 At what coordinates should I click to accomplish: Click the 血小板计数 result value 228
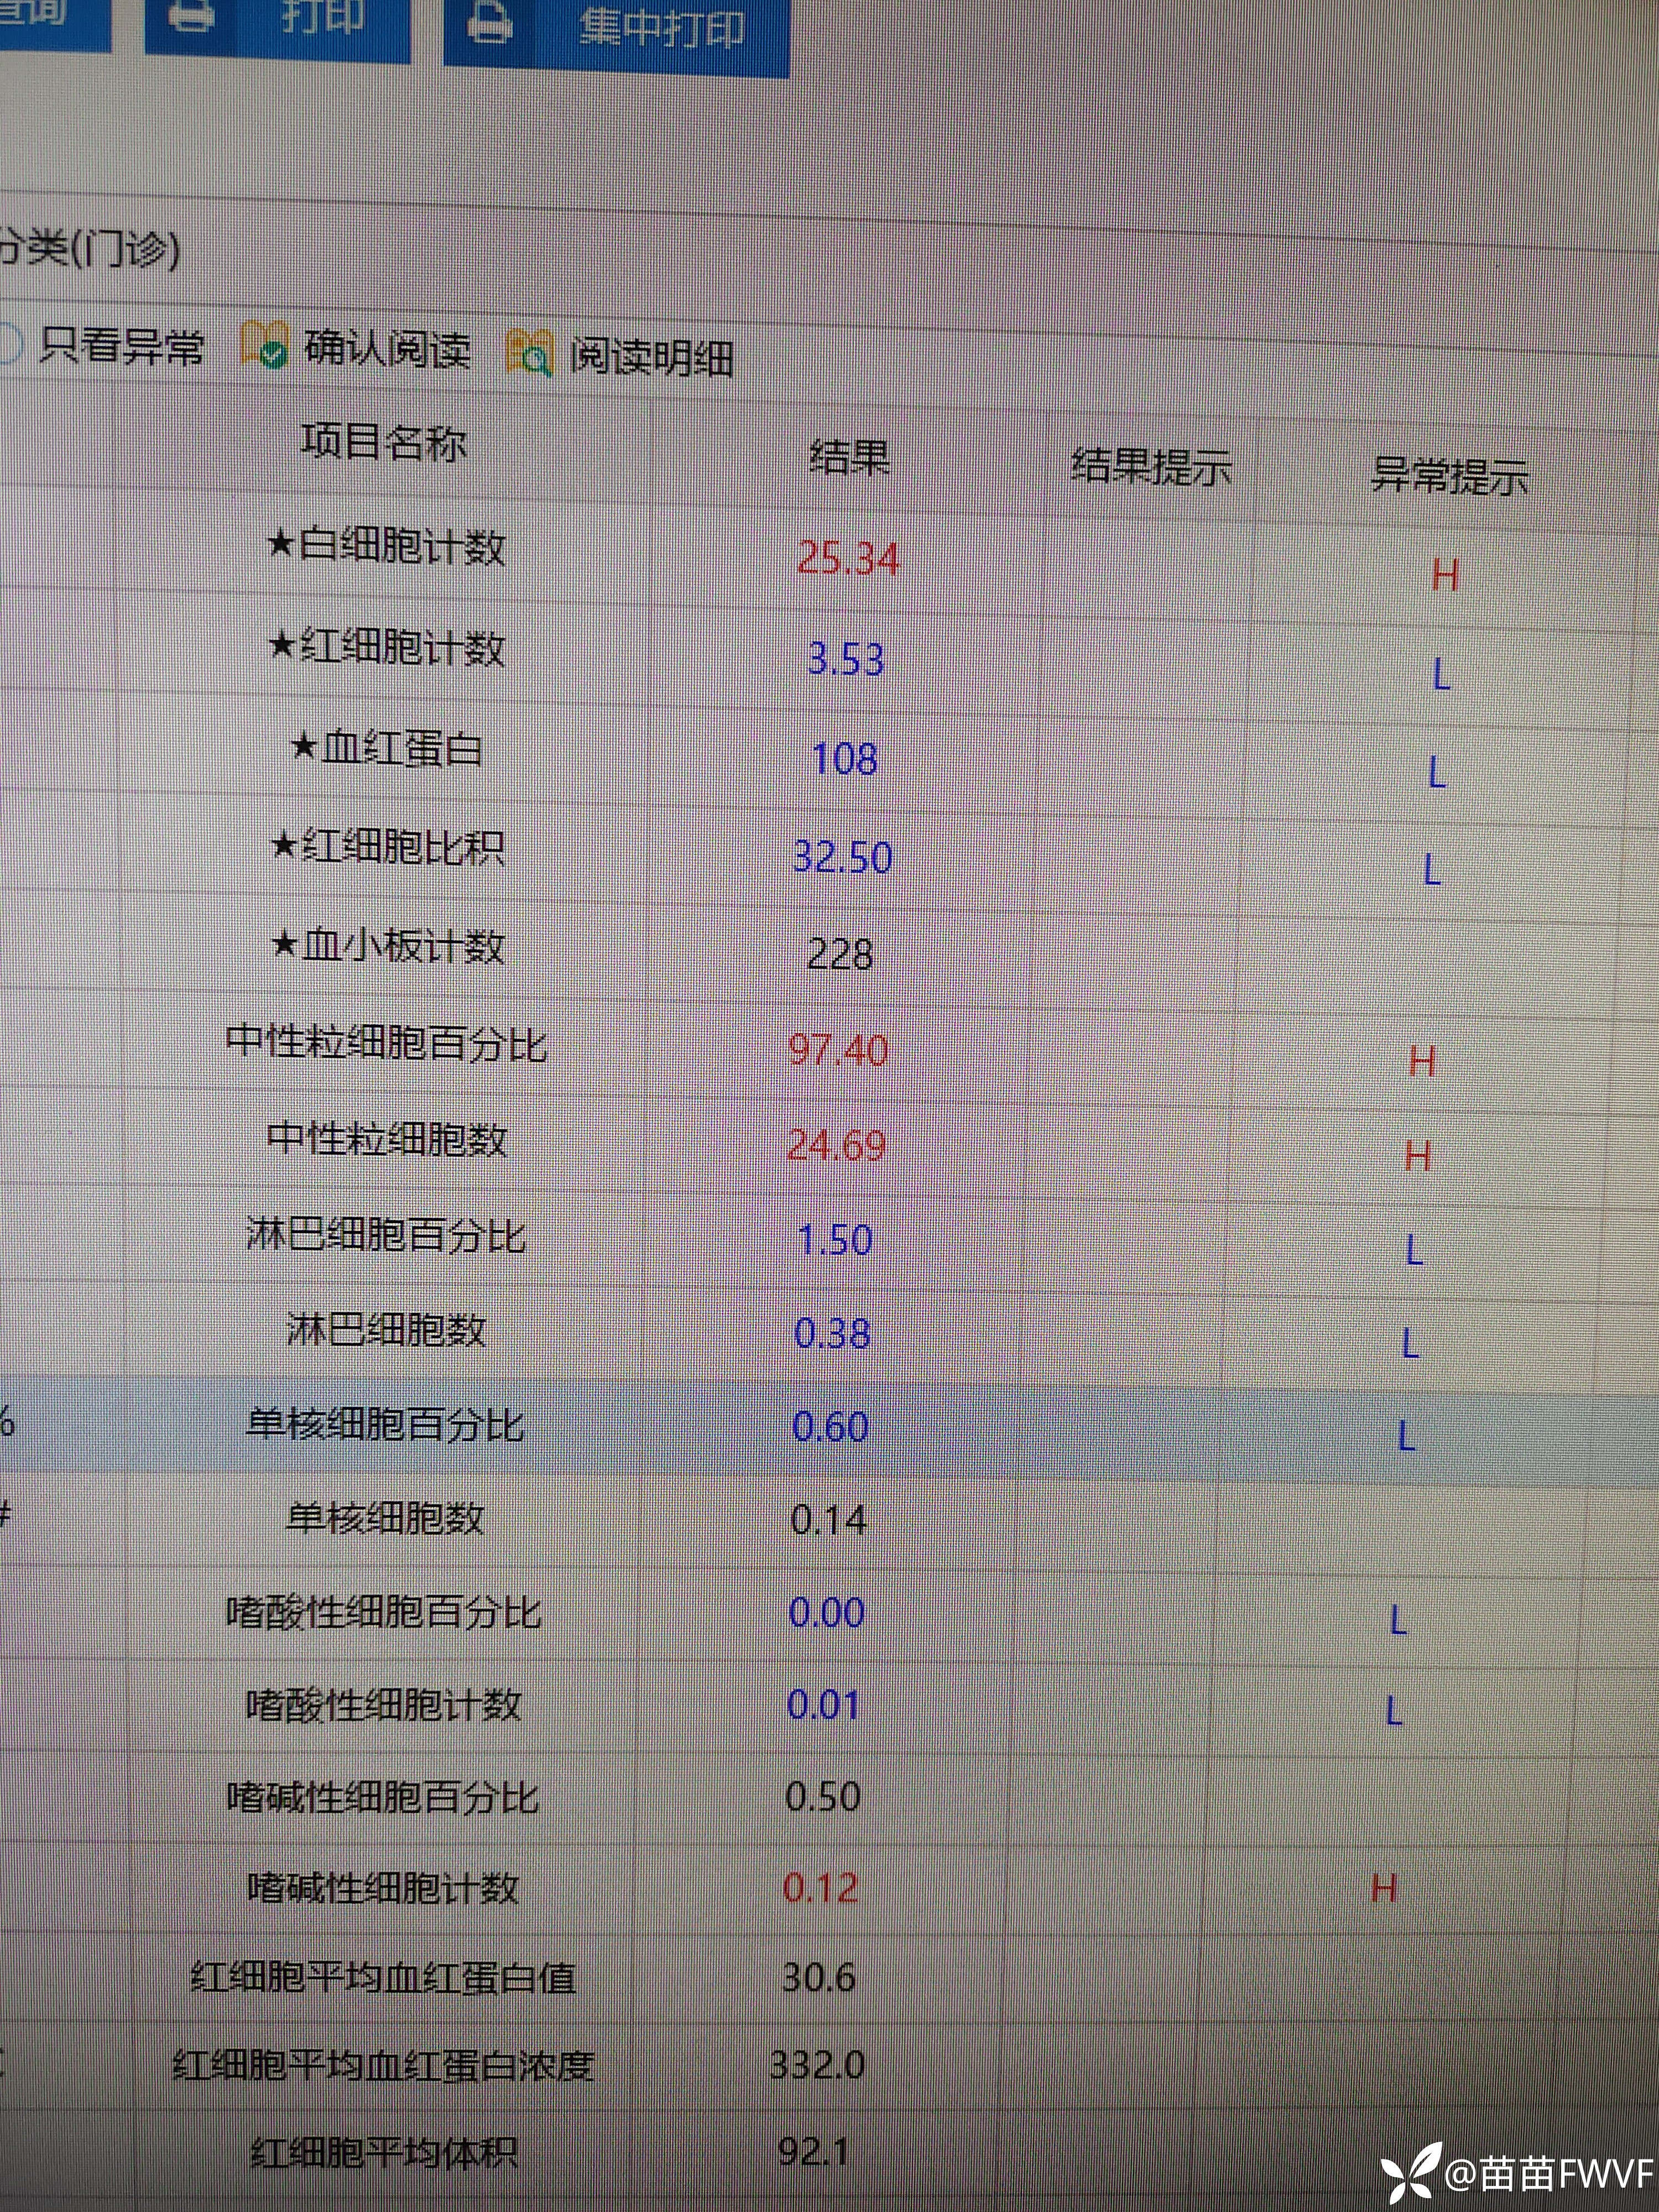point(840,954)
